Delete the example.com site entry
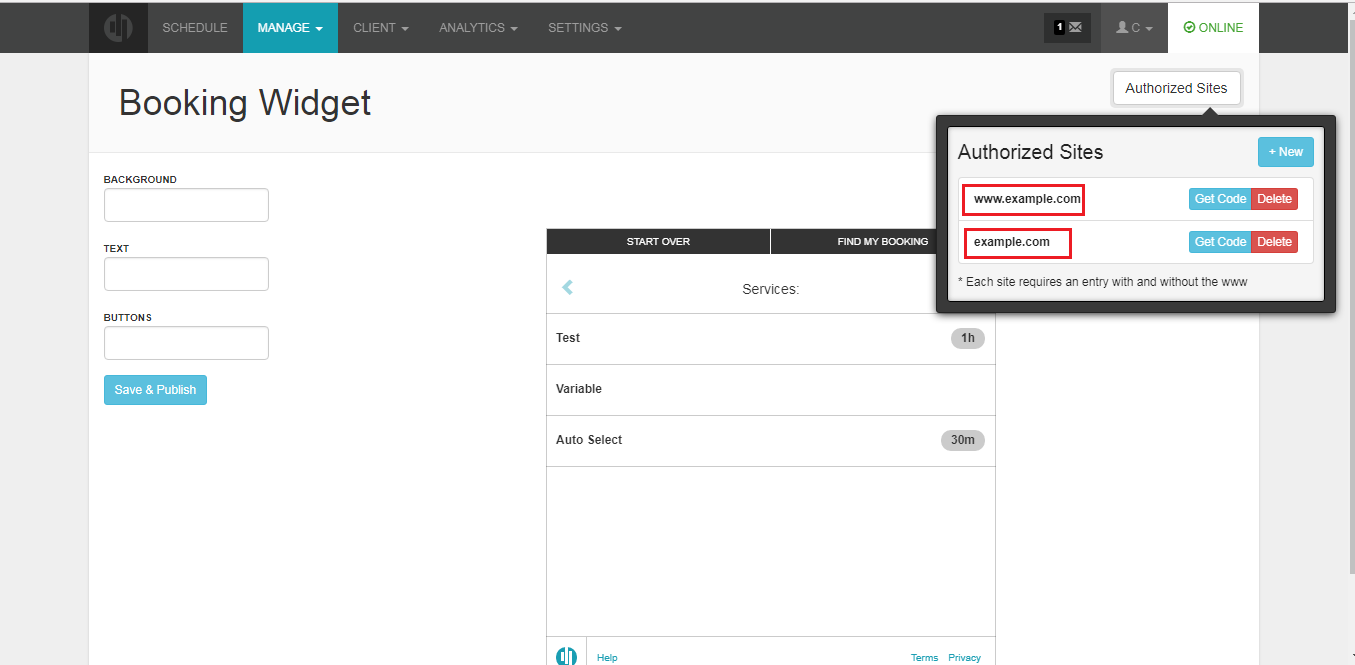The image size is (1355, 665). [1274, 242]
